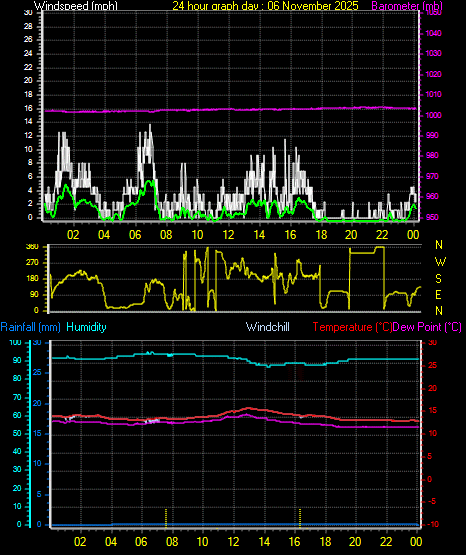Viewport: 466px width, 555px height.
Task: Select the "Windchill" legend label
Action: (267, 327)
